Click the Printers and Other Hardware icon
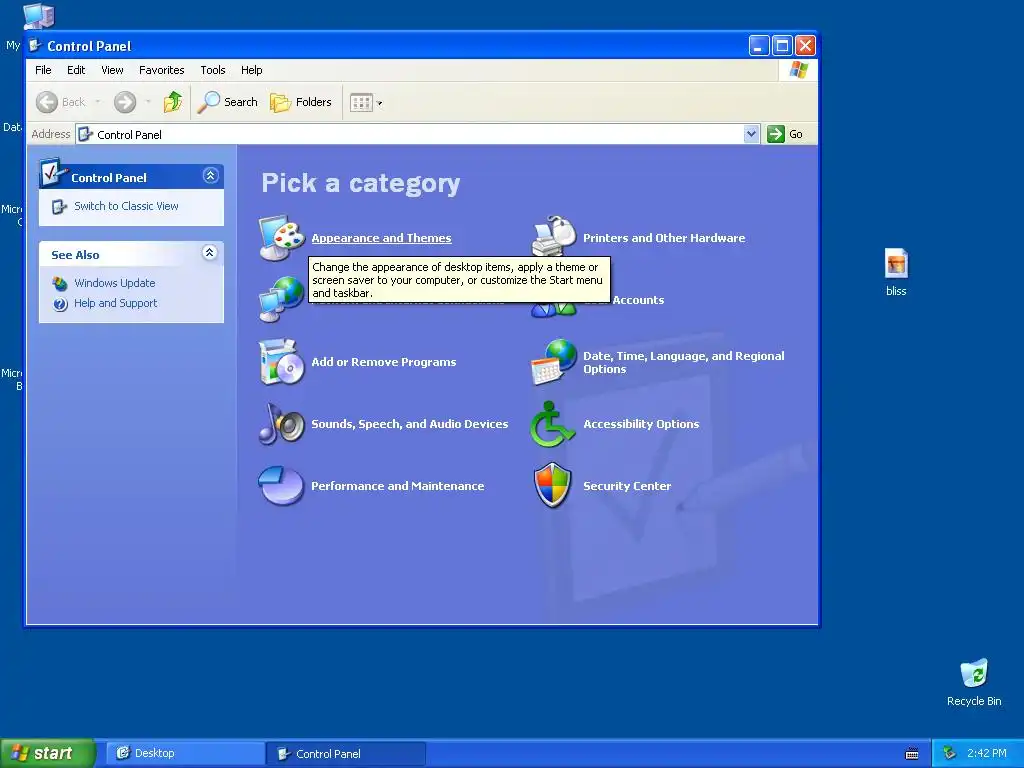This screenshot has width=1024, height=768. pyautogui.click(x=554, y=236)
